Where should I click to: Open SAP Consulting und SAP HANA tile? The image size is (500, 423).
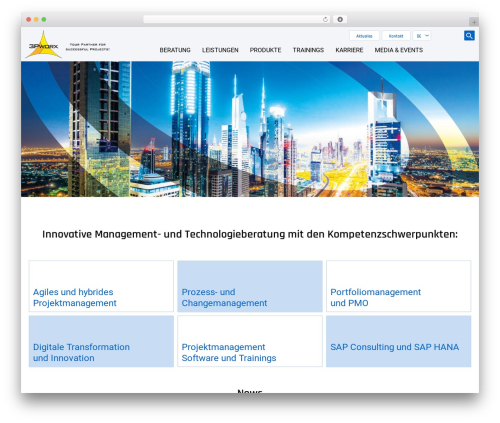tap(399, 341)
